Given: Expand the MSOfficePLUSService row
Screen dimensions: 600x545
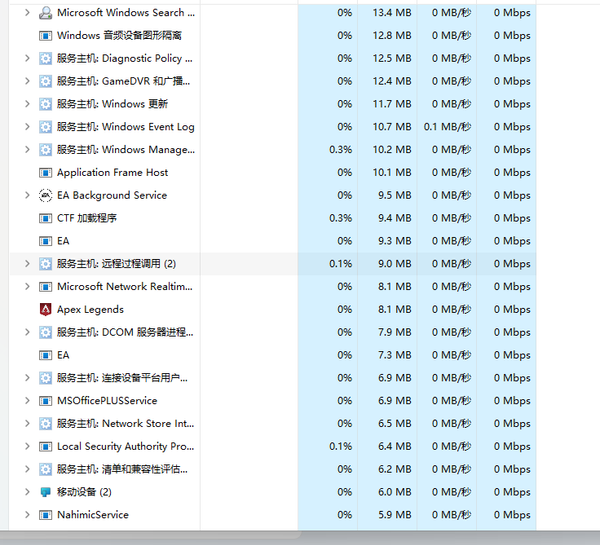Looking at the screenshot, I should point(27,401).
